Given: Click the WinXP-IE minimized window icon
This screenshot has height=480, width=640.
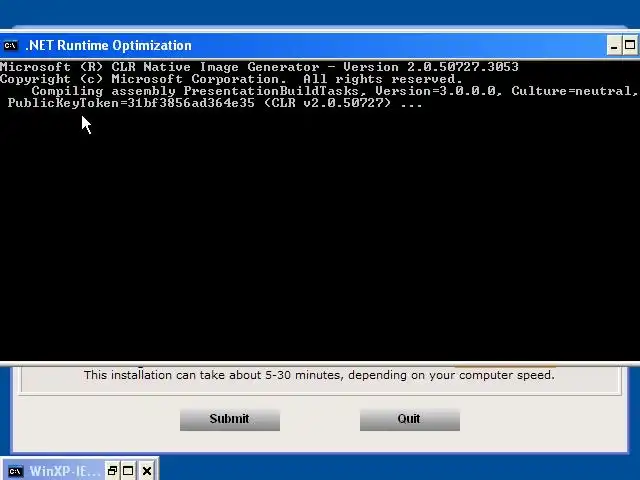Looking at the screenshot, I should pyautogui.click(x=16, y=471).
